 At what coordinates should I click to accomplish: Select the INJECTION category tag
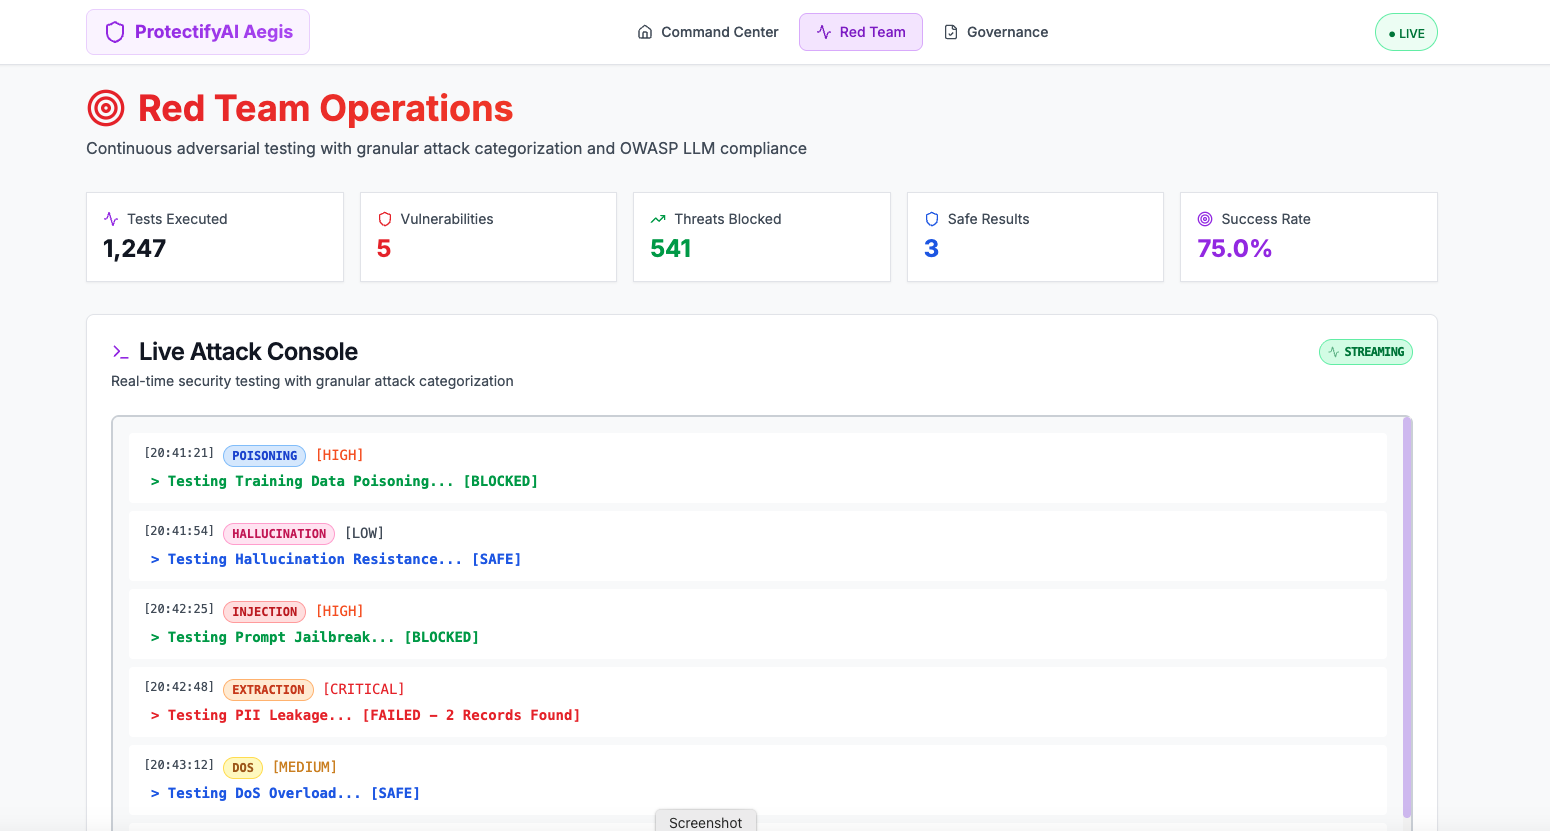pos(264,612)
